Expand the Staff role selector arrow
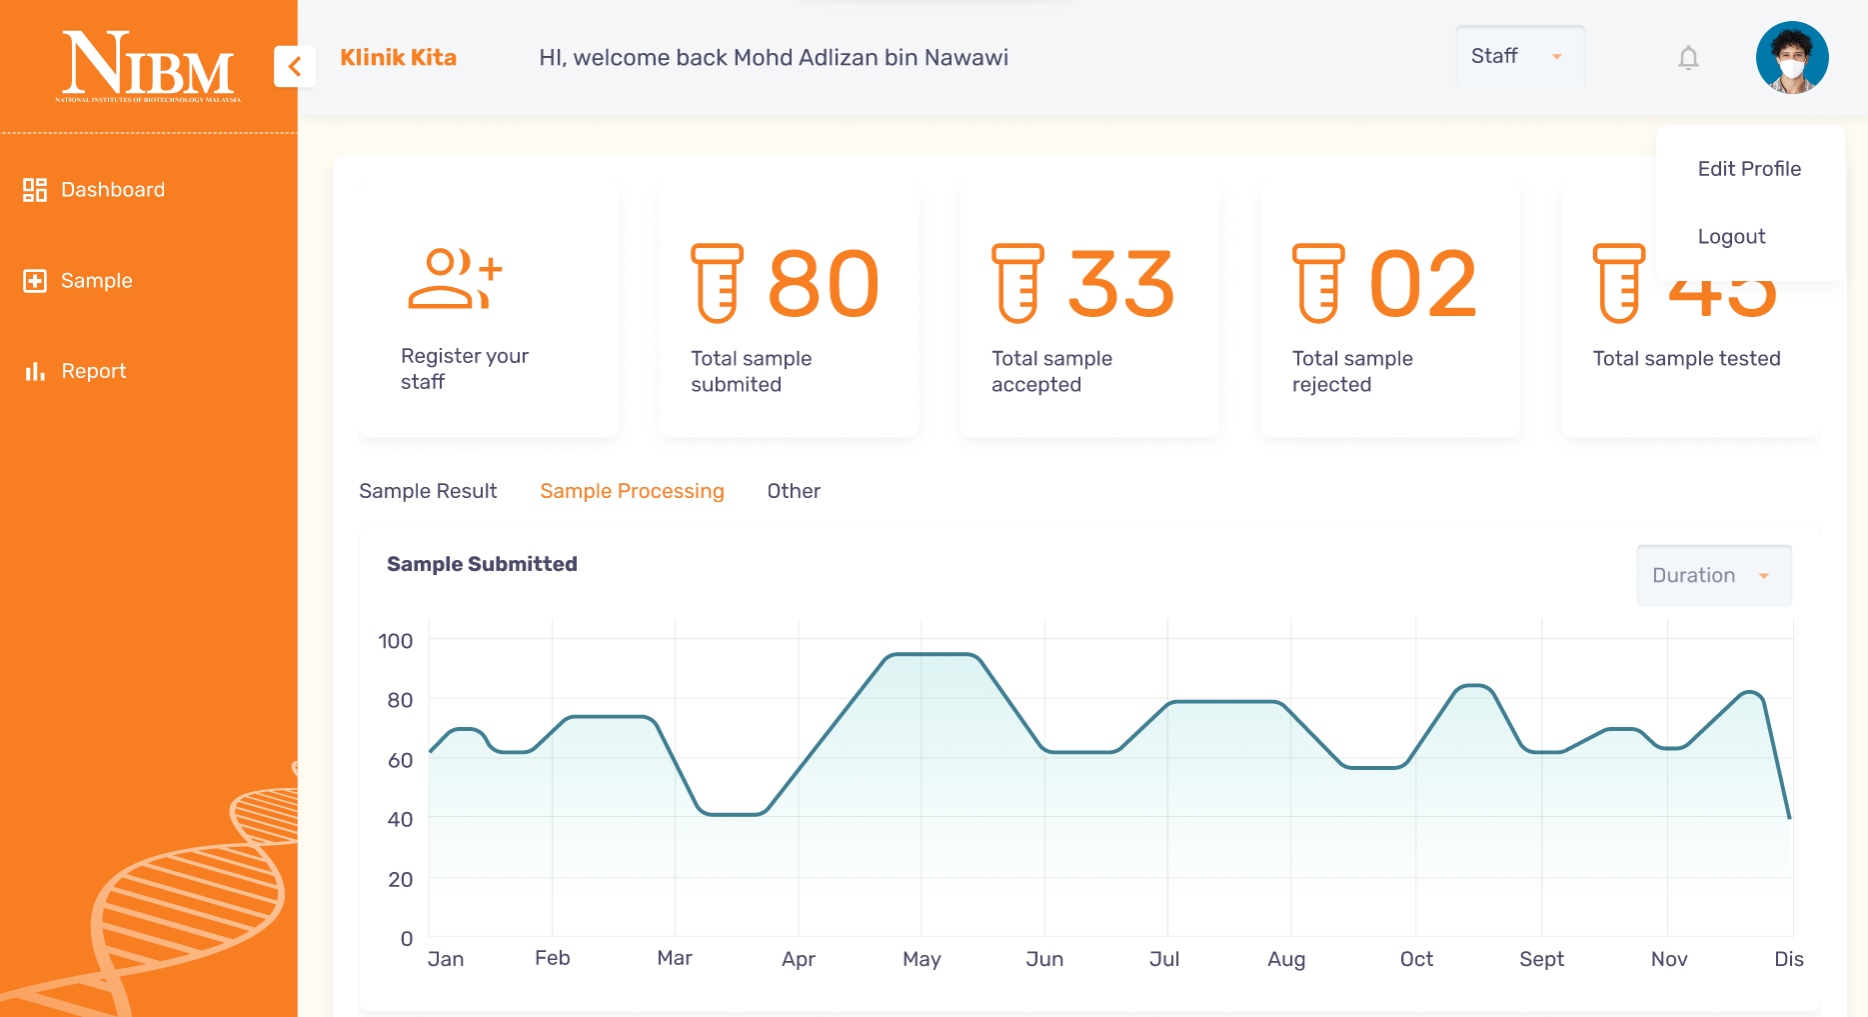Image resolution: width=1868 pixels, height=1017 pixels. click(x=1556, y=57)
